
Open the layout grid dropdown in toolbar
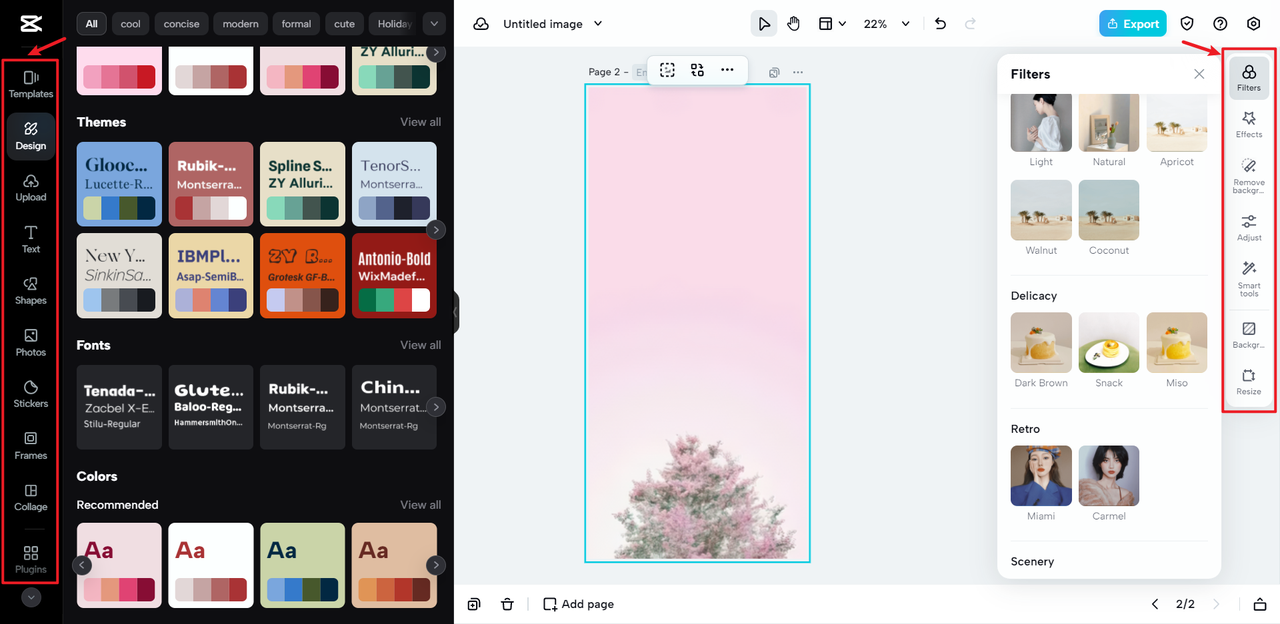pyautogui.click(x=832, y=23)
